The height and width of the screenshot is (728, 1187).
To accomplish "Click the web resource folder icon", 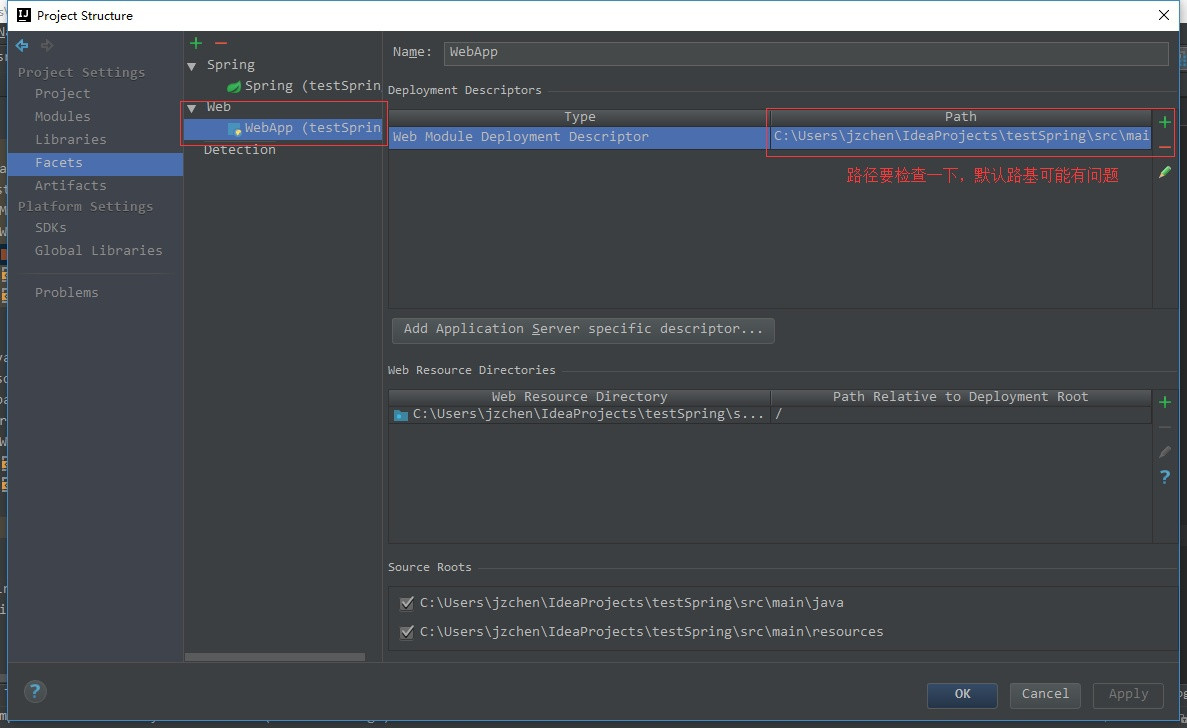I will tap(401, 415).
